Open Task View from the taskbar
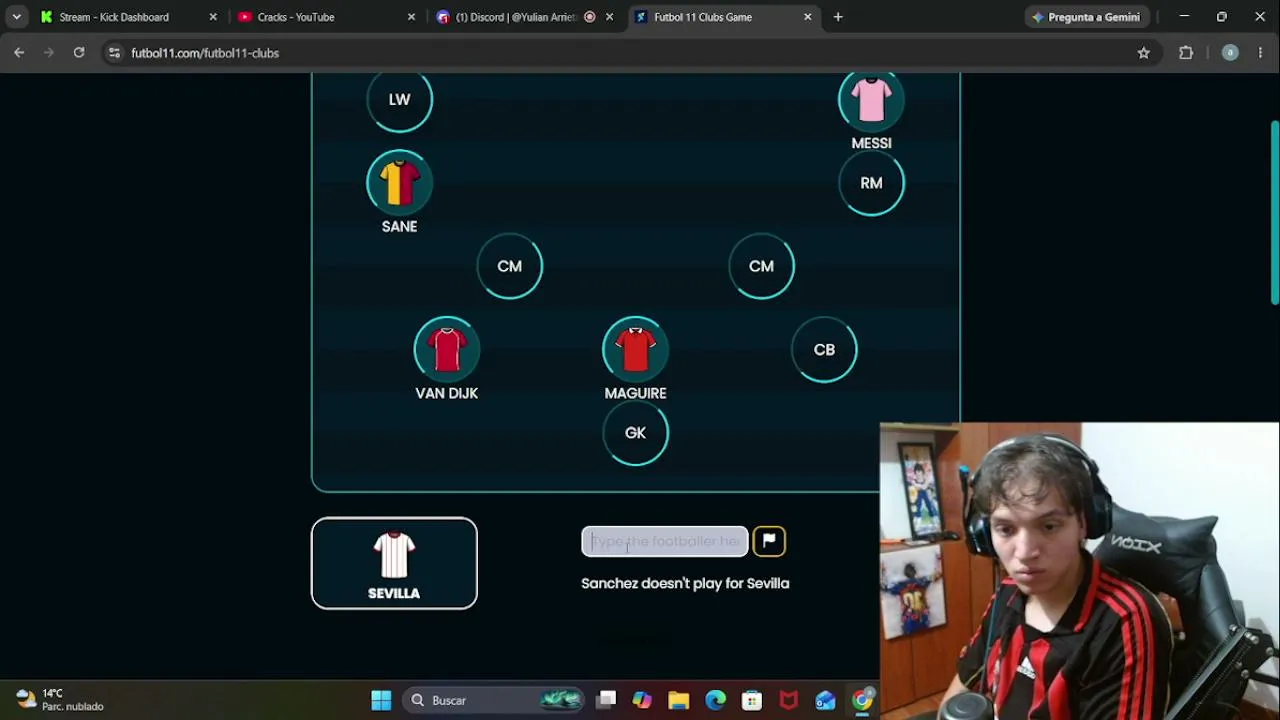 (x=606, y=700)
